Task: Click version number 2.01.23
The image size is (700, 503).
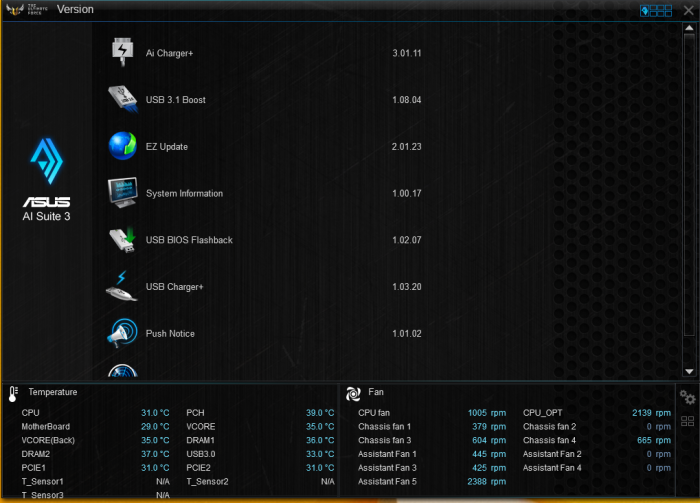Action: 407,147
